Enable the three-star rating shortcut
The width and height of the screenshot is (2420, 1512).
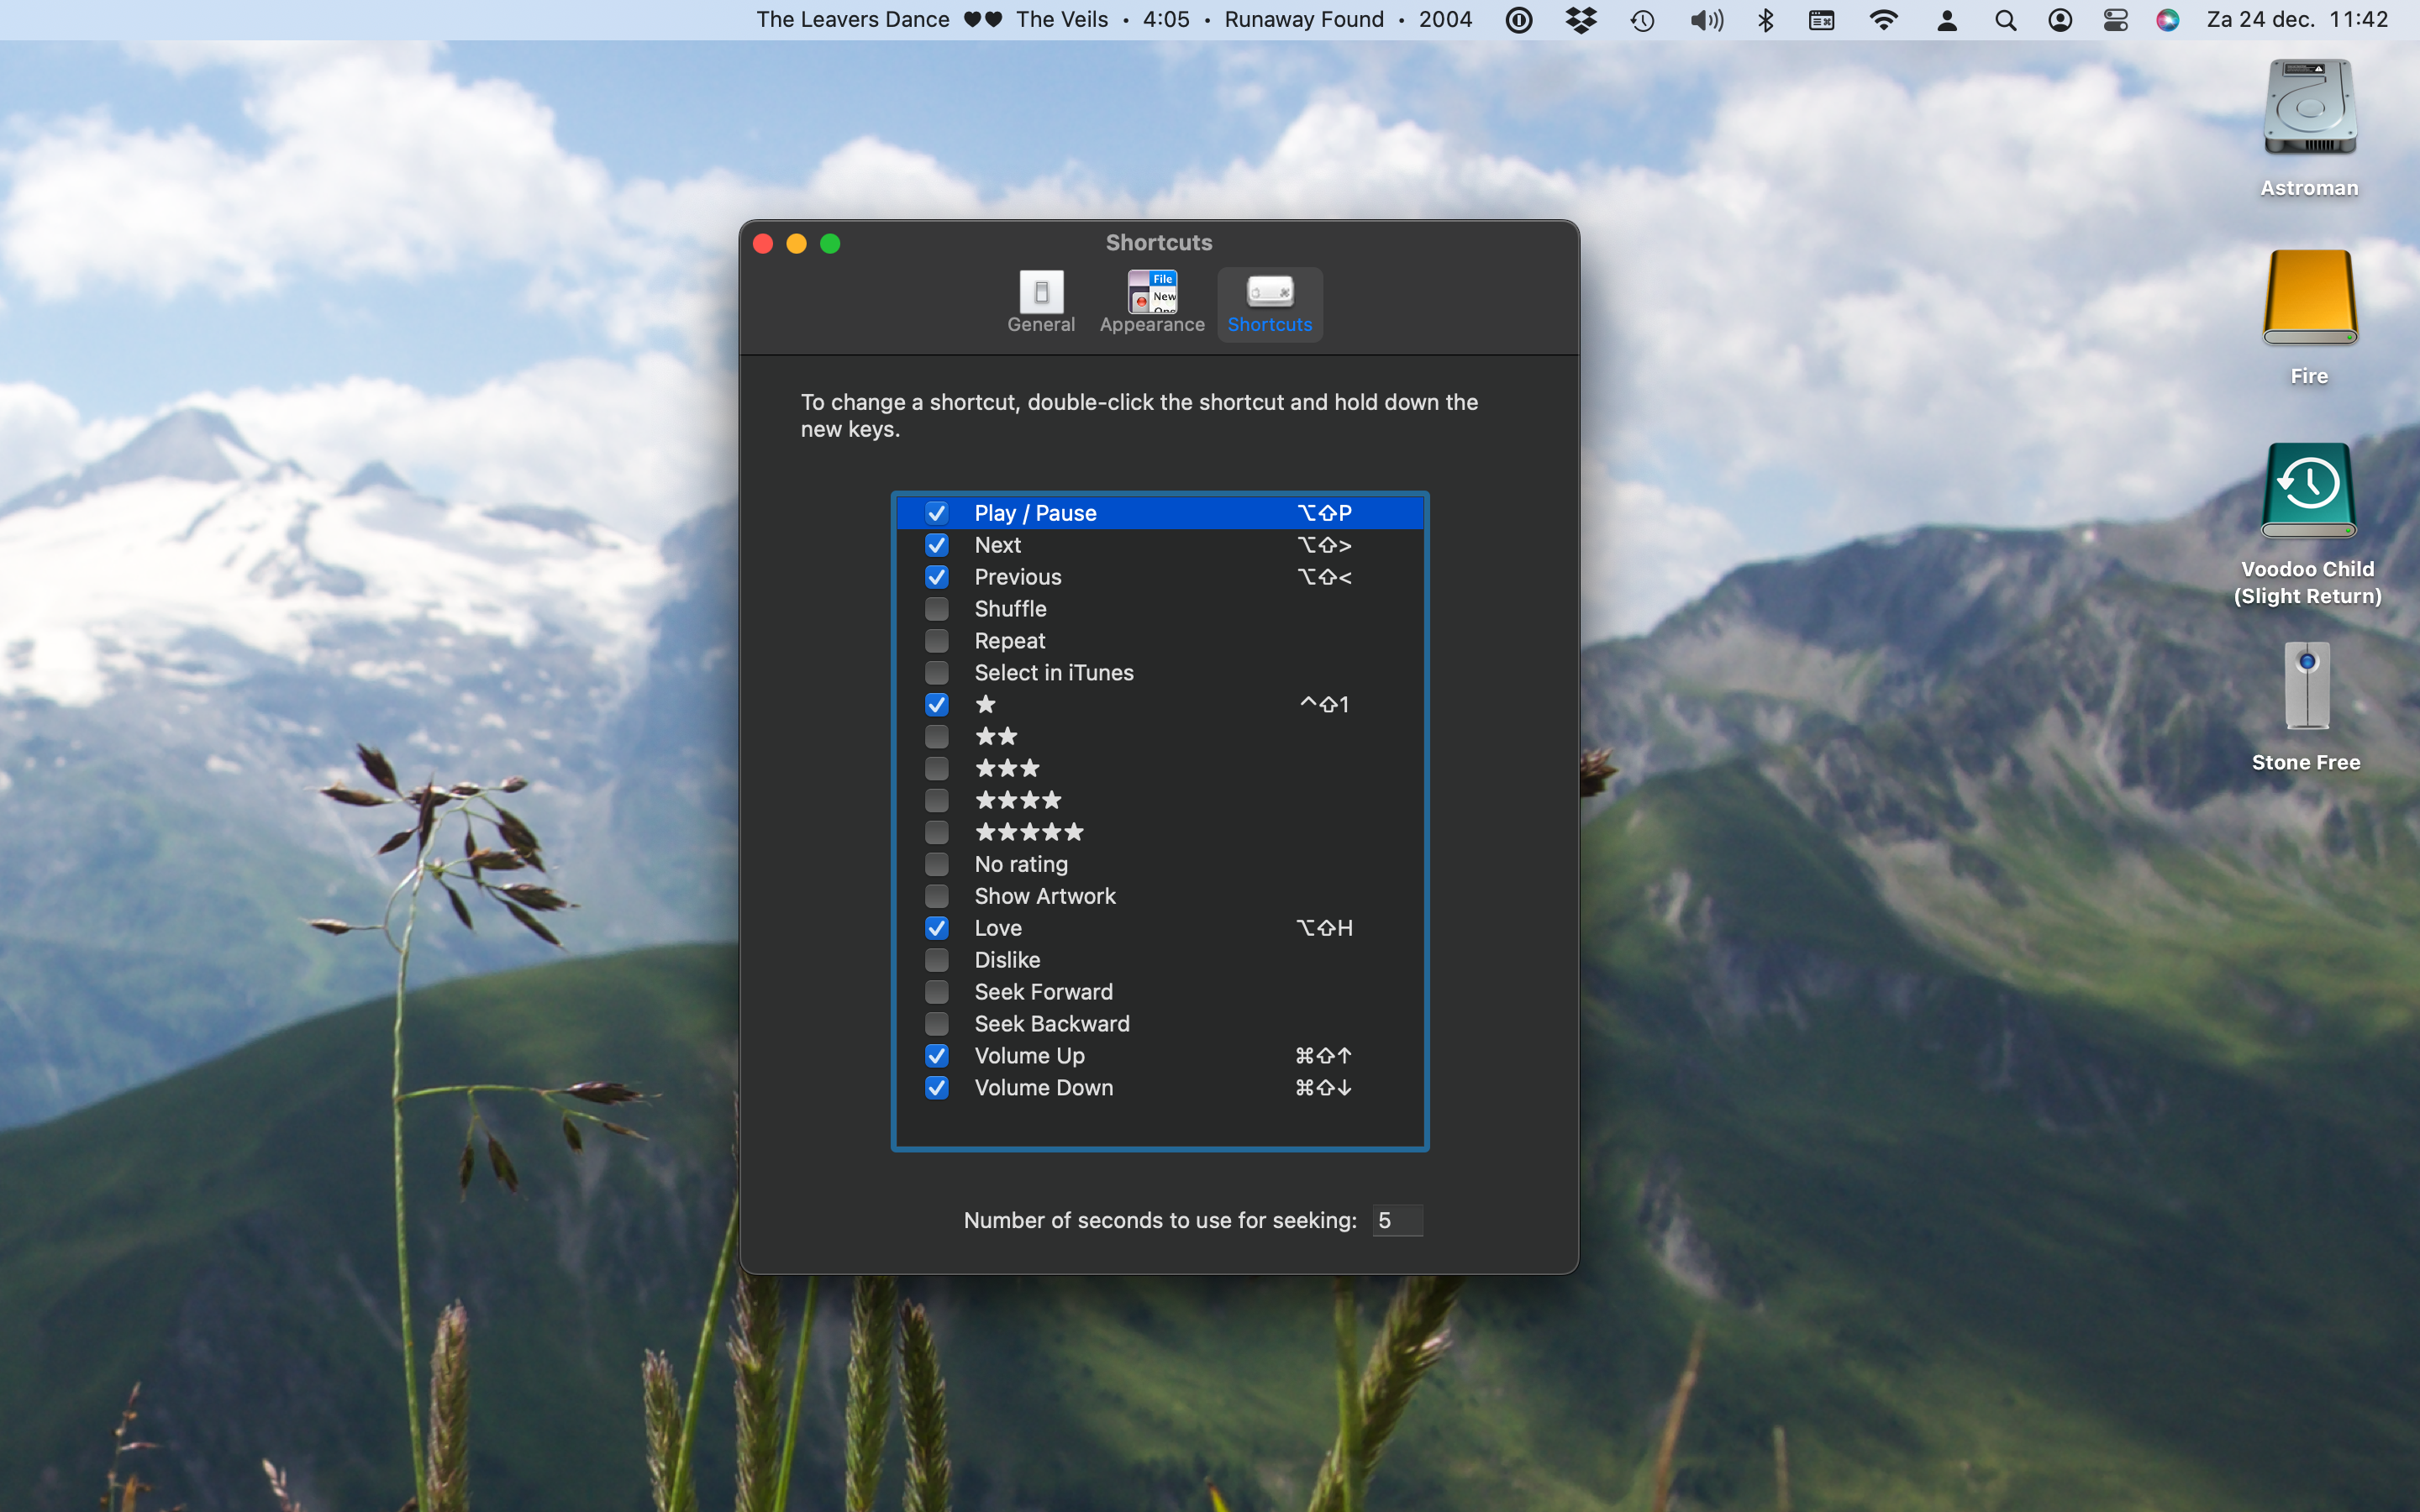click(x=936, y=769)
